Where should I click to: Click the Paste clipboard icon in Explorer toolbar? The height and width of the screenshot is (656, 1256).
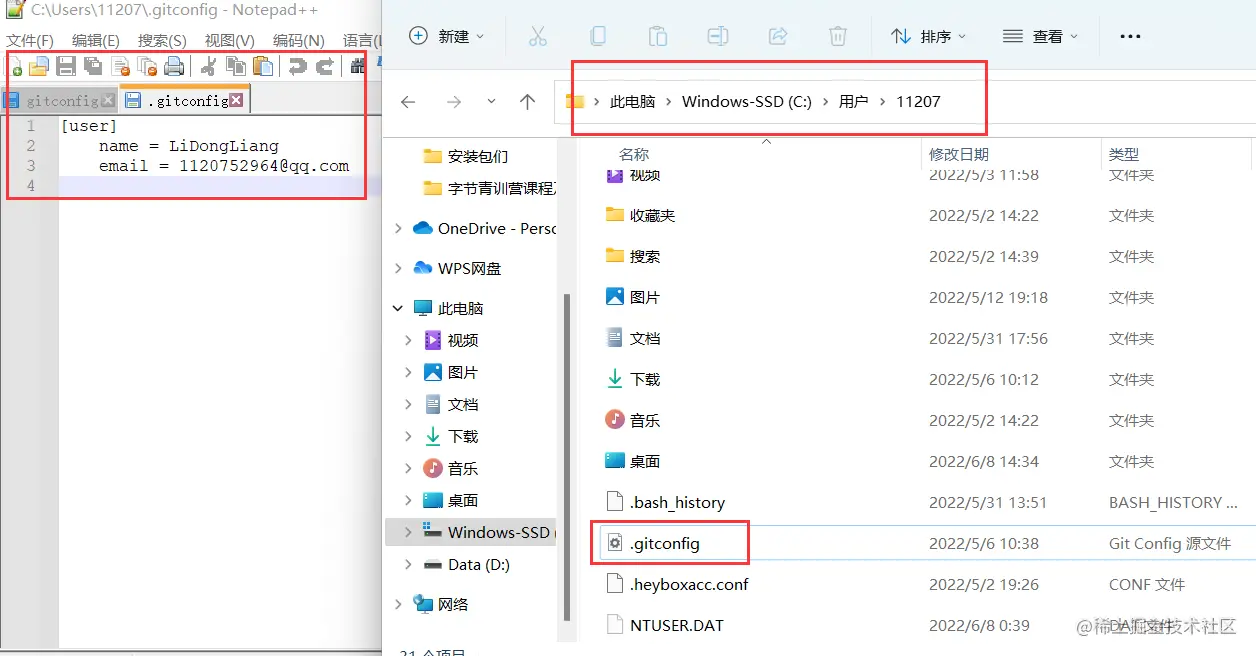658,36
